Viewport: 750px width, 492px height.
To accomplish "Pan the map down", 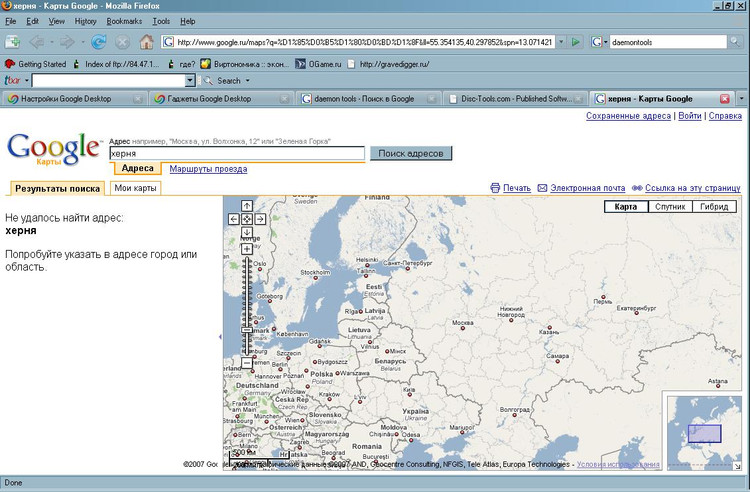I will click(247, 232).
